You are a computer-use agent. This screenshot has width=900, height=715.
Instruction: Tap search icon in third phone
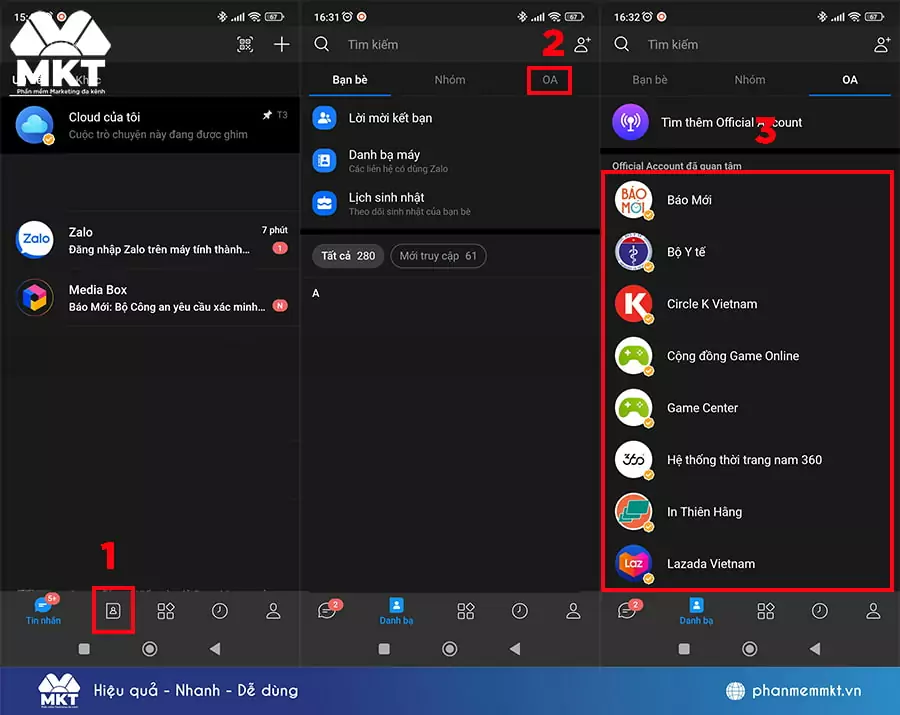622,44
